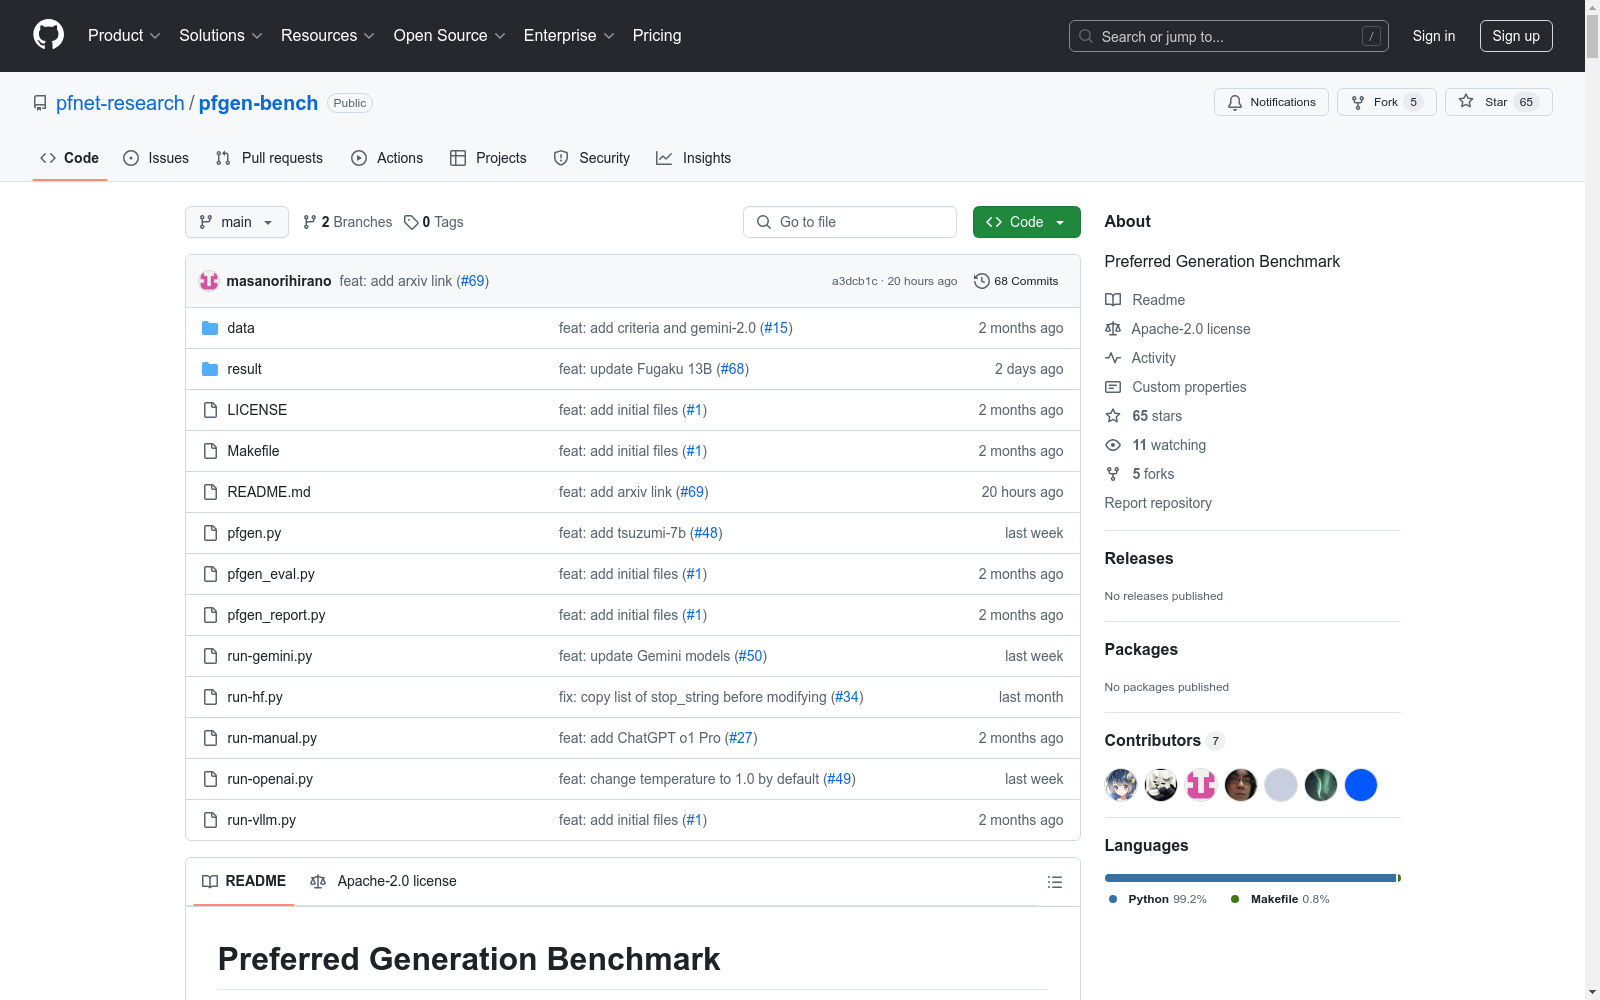The height and width of the screenshot is (1000, 1600).
Task: Switch to the Issues tab
Action: 156,158
